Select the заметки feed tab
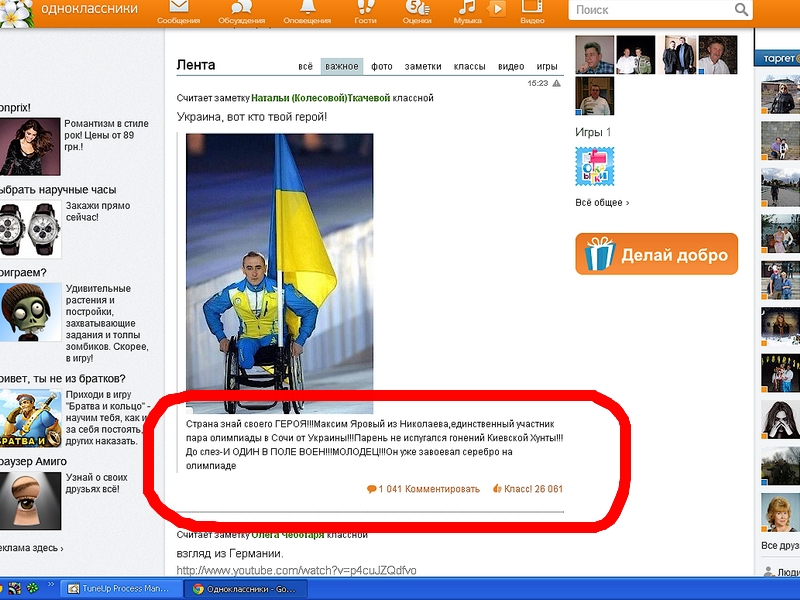This screenshot has width=800, height=600. pos(423,67)
